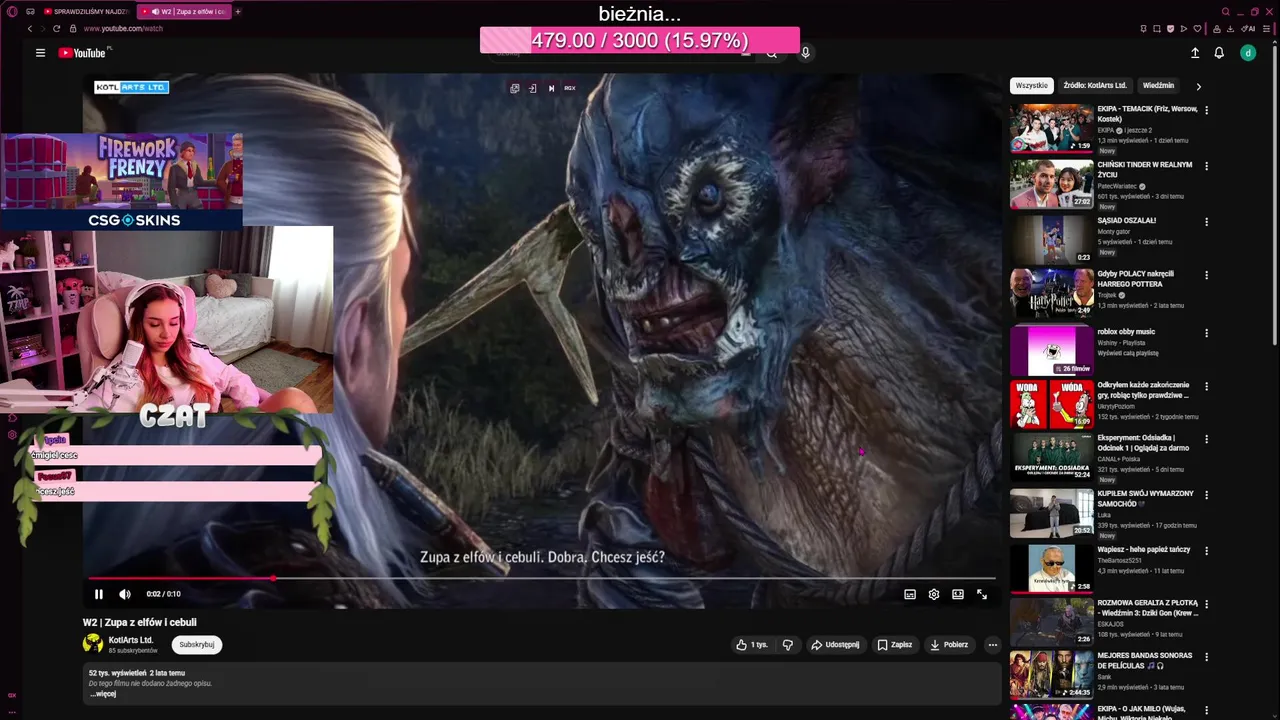Open options for Odkryłem każde zakończenie gry video
Screen dimensions: 1280x720
[x=1206, y=386]
